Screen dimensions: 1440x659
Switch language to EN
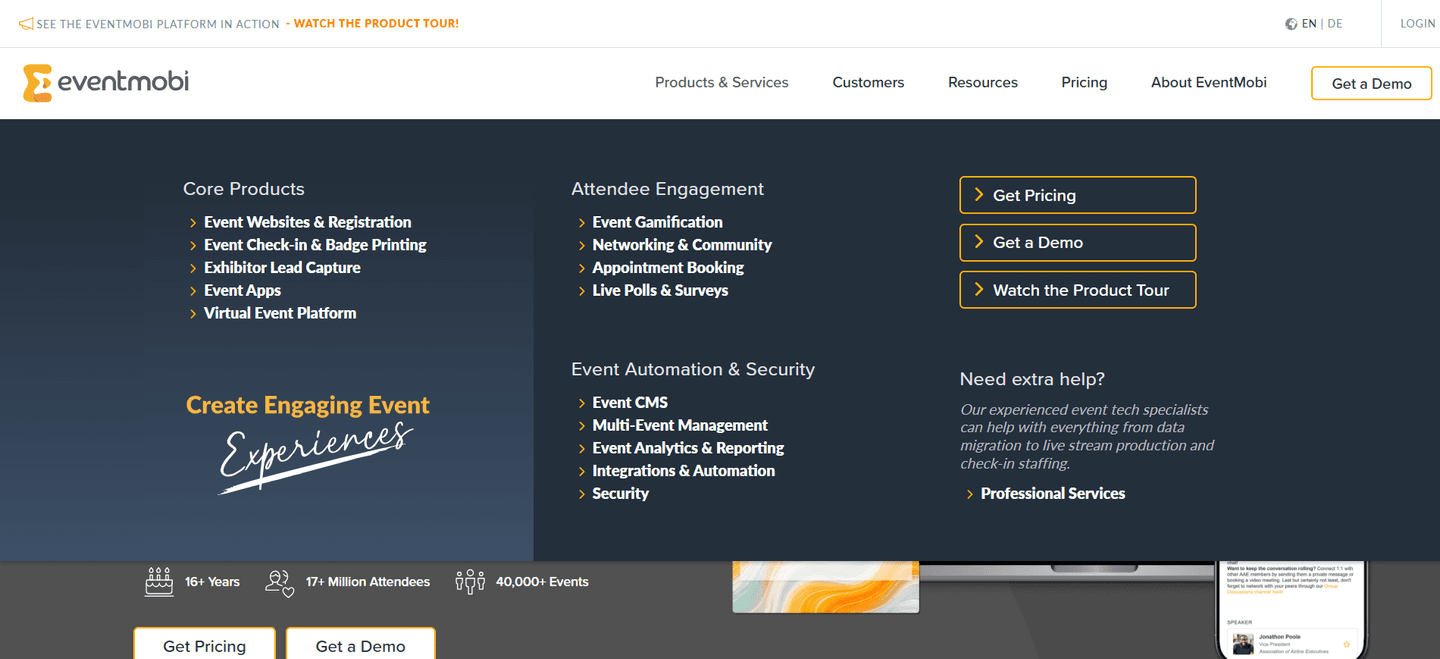coord(1309,24)
